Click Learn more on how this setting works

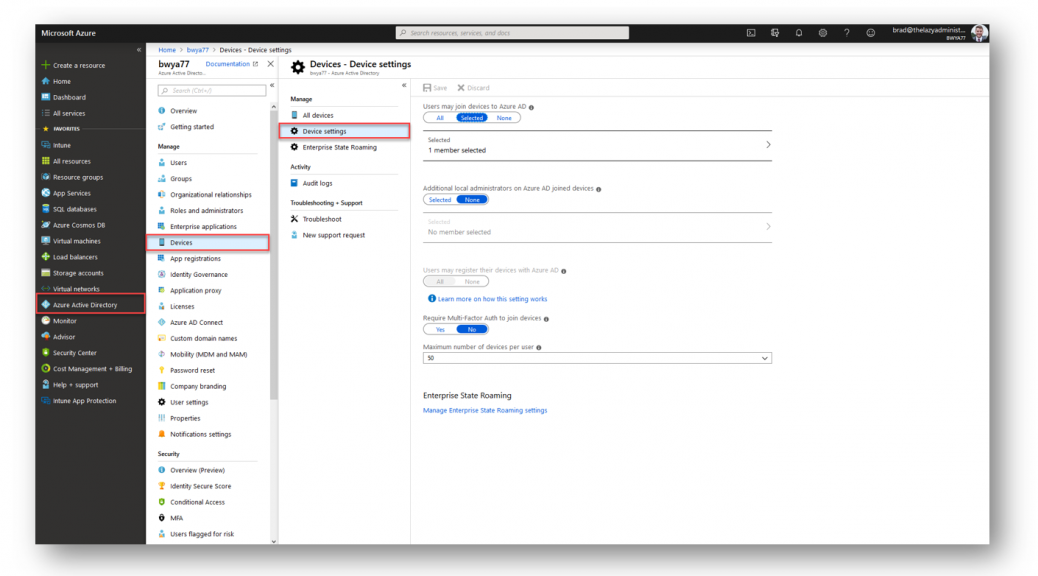pos(493,299)
